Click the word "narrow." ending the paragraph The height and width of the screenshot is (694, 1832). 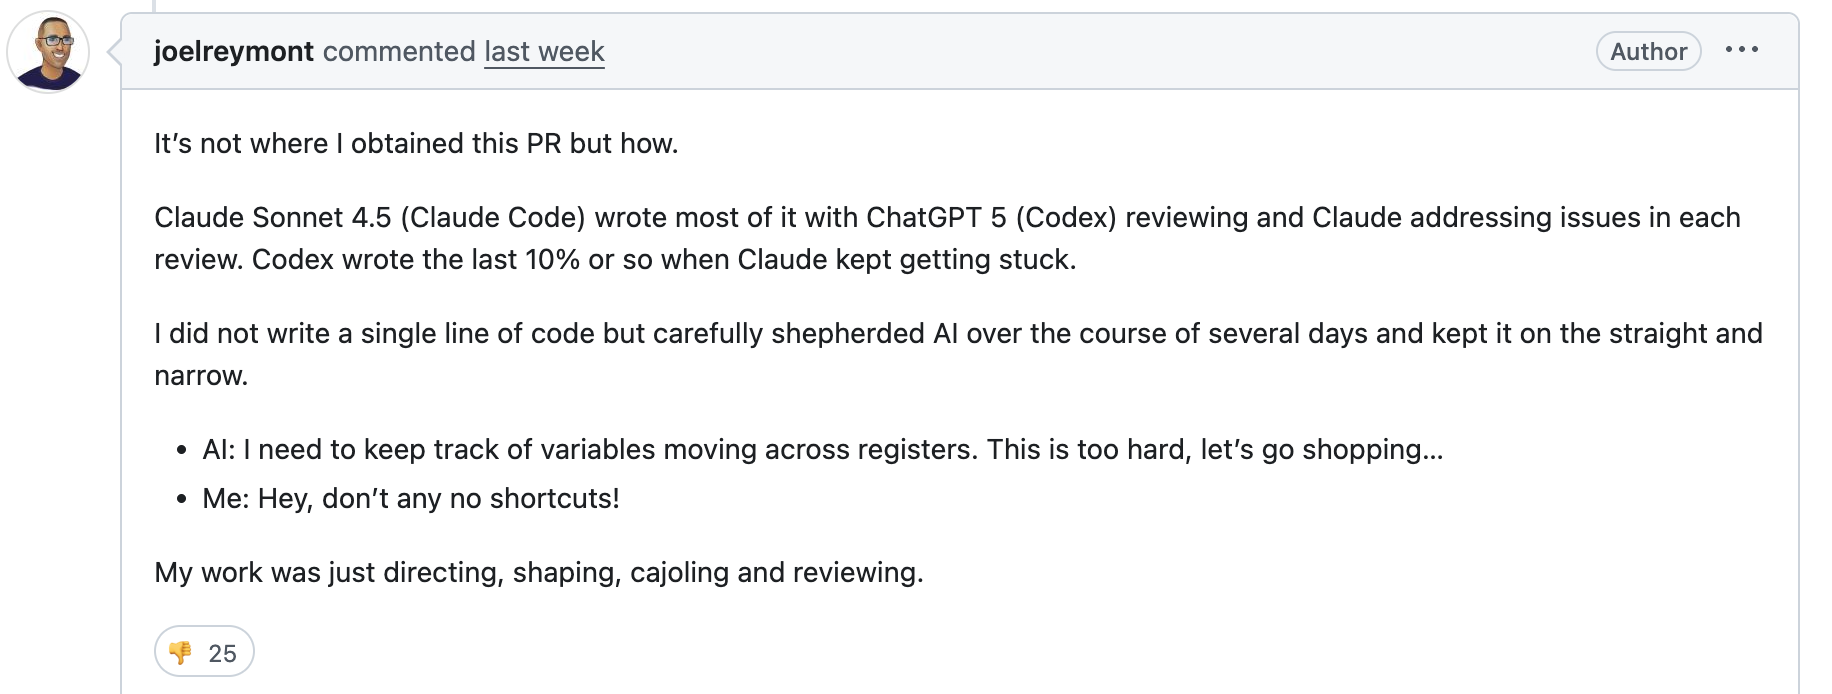click(x=201, y=376)
